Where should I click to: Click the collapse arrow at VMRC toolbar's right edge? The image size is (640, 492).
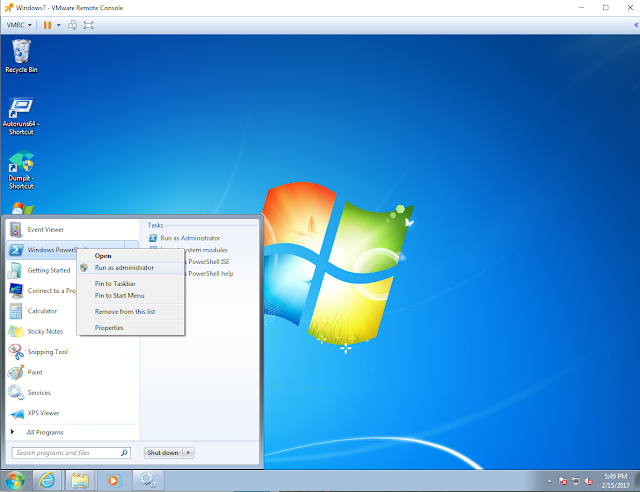[x=636, y=25]
